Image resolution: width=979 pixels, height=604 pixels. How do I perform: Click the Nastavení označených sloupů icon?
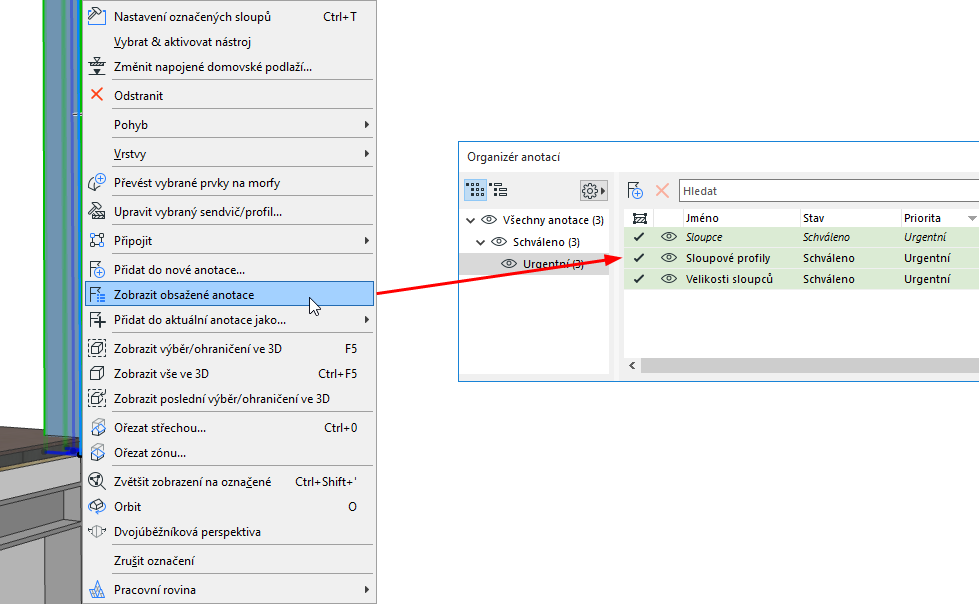pos(97,16)
